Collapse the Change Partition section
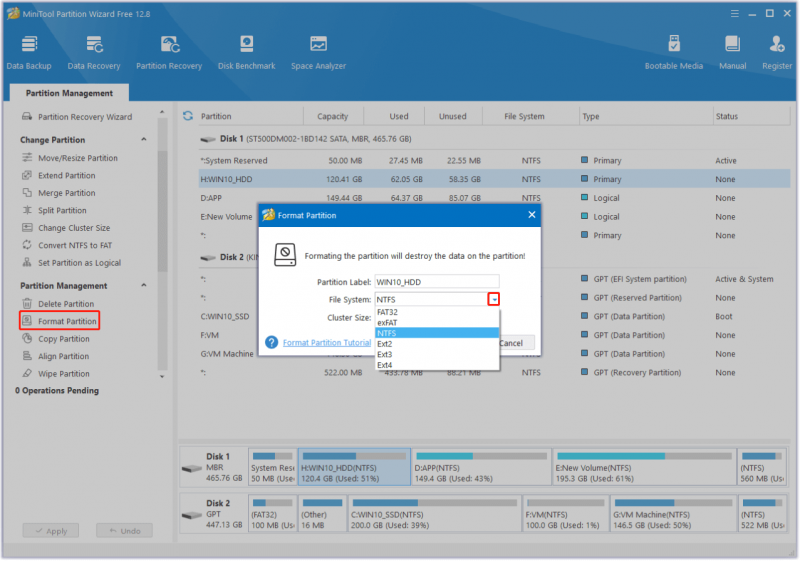Viewport: 800px width, 561px height. coord(144,139)
